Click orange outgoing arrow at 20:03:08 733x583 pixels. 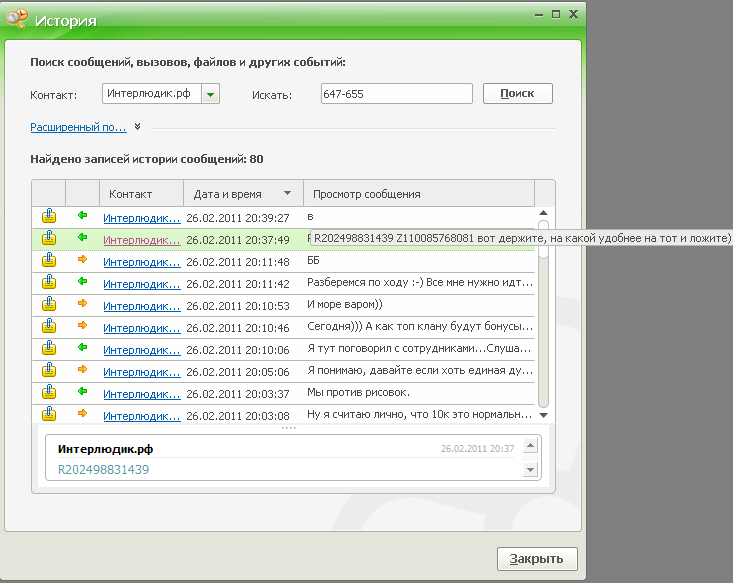pos(82,413)
